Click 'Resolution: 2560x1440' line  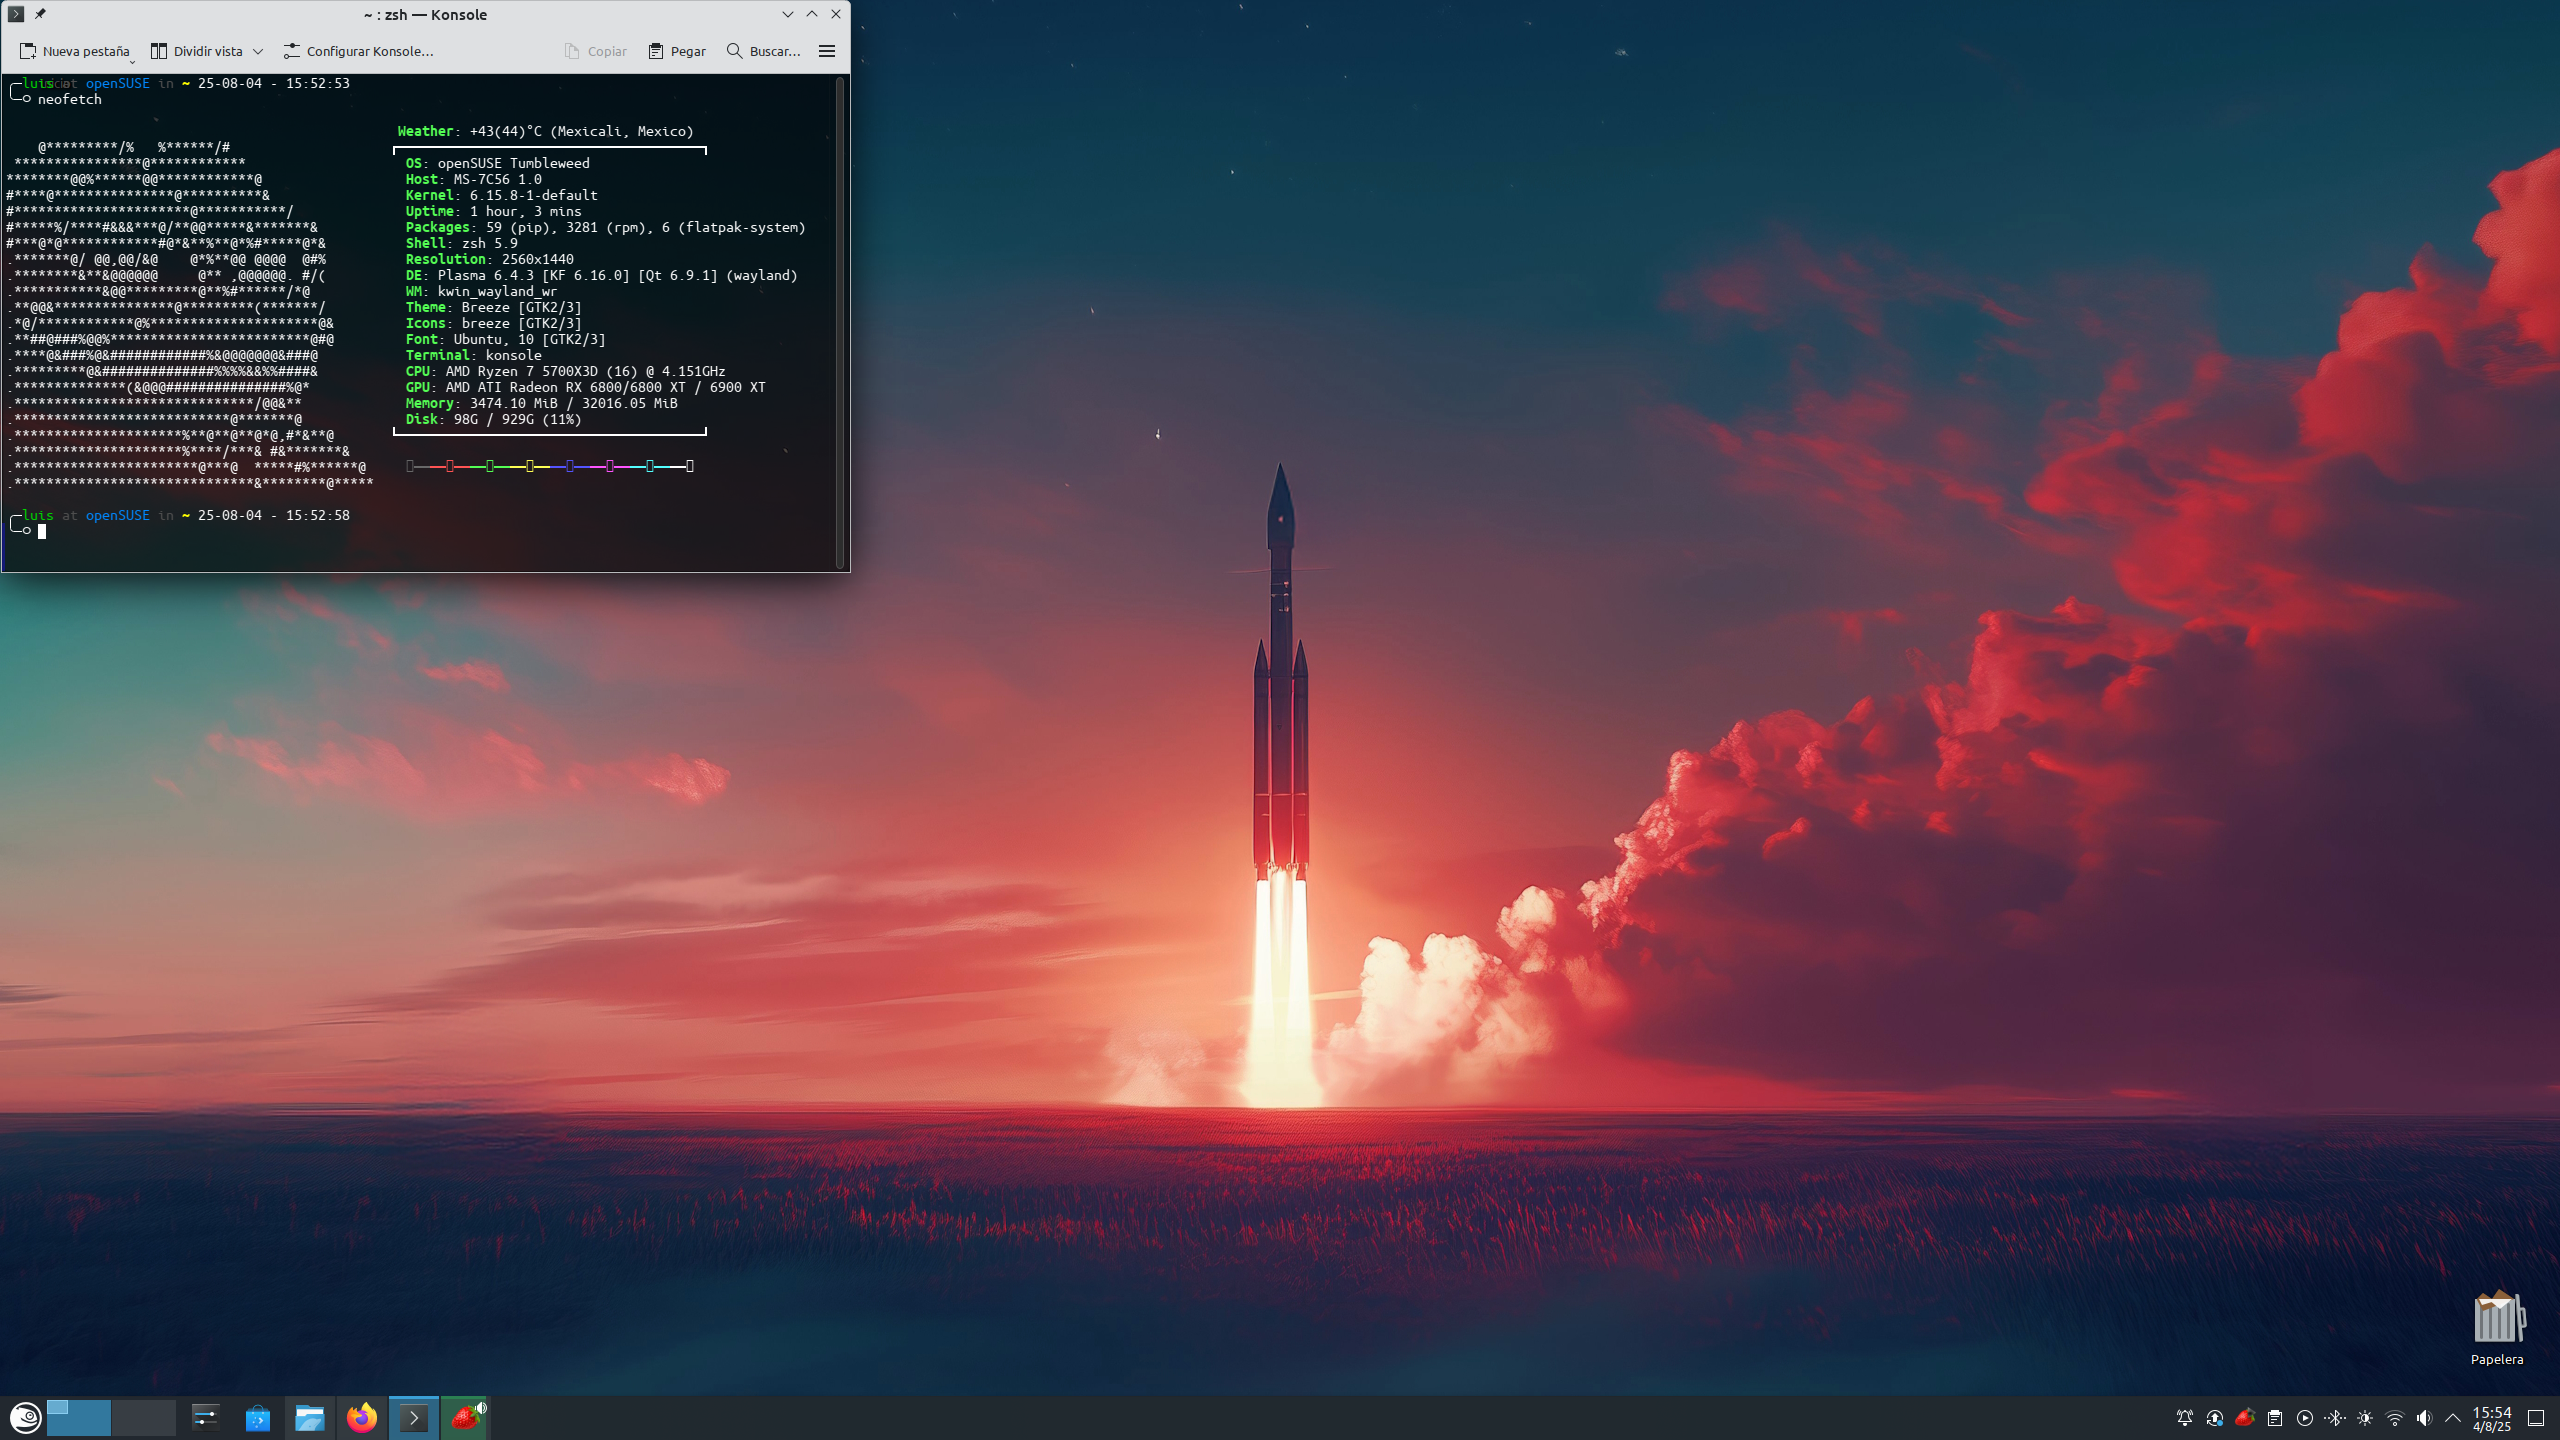(489, 259)
